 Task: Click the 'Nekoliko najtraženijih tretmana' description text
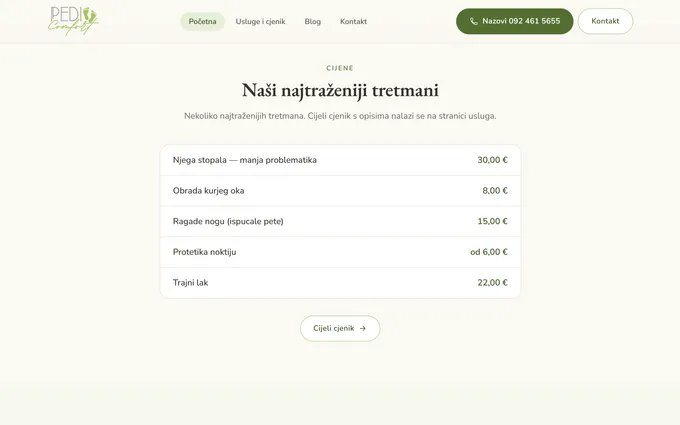tap(340, 116)
